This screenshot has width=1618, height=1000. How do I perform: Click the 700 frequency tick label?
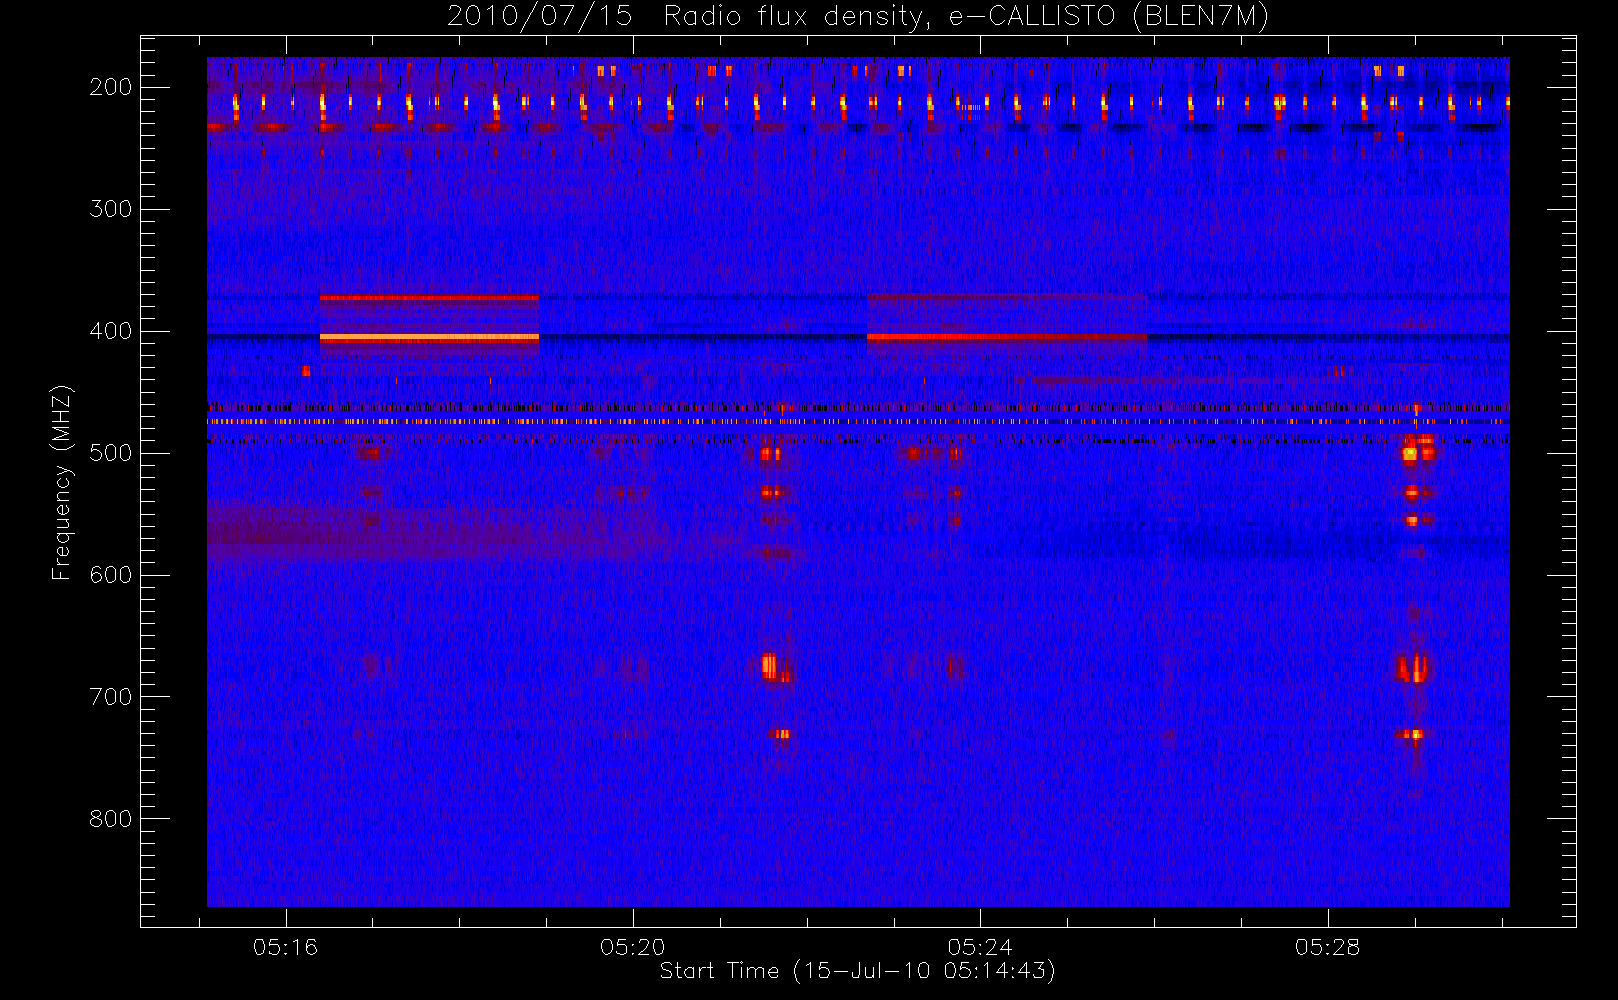111,697
